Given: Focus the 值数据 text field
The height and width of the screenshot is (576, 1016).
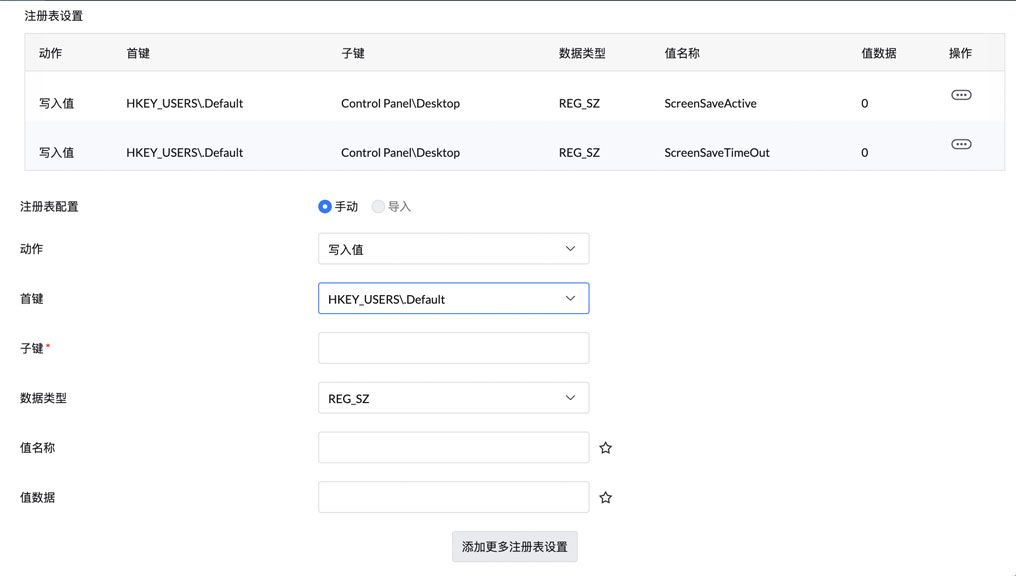Looking at the screenshot, I should [453, 497].
